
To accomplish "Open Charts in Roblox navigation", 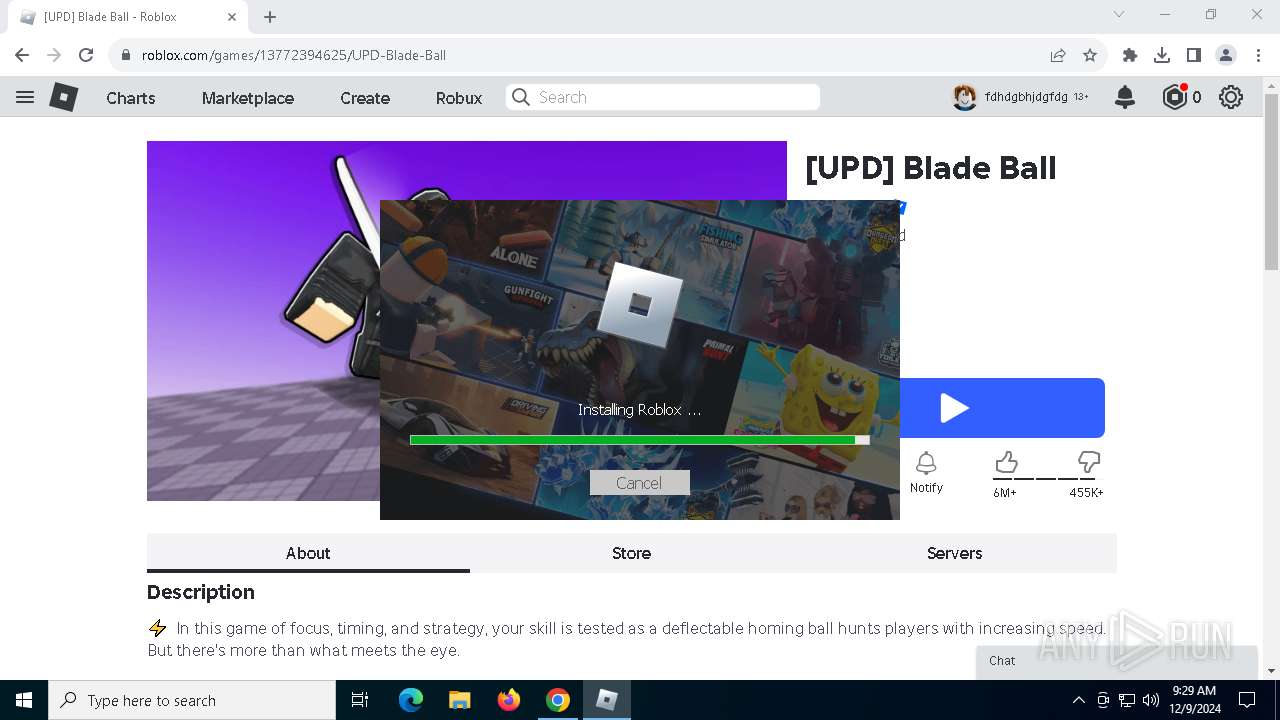I will point(131,98).
